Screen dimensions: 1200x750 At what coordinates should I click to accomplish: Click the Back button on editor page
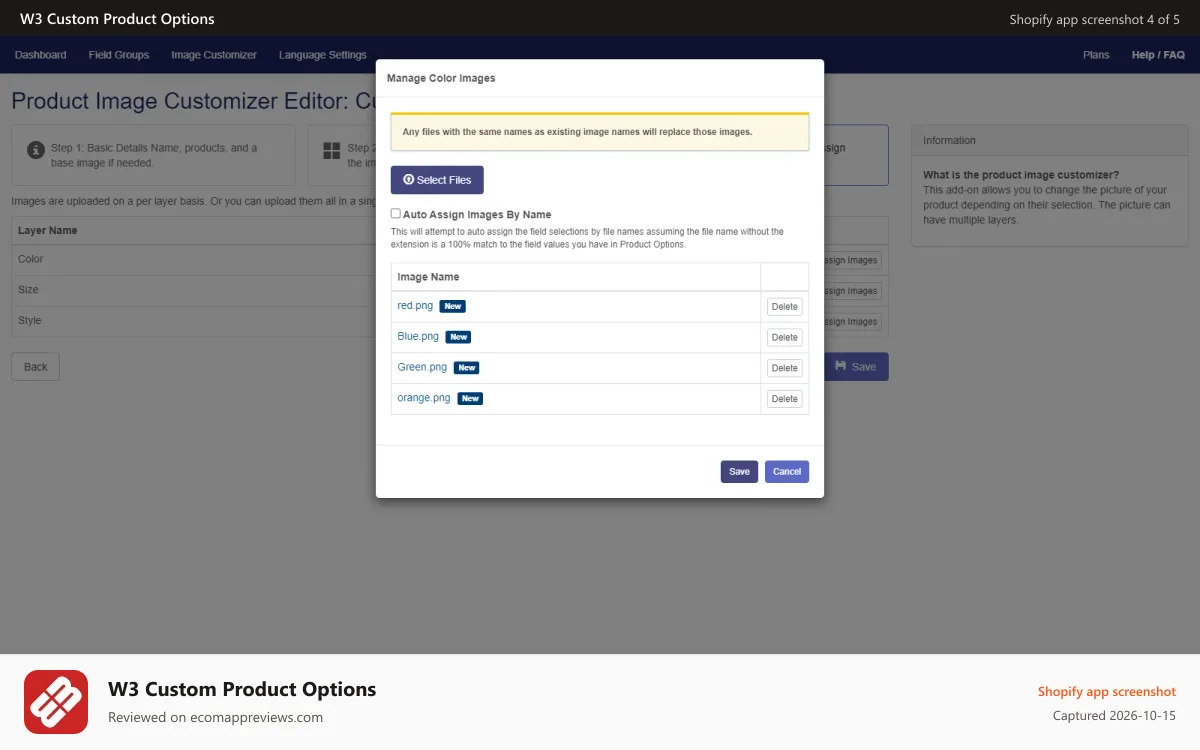pos(36,367)
